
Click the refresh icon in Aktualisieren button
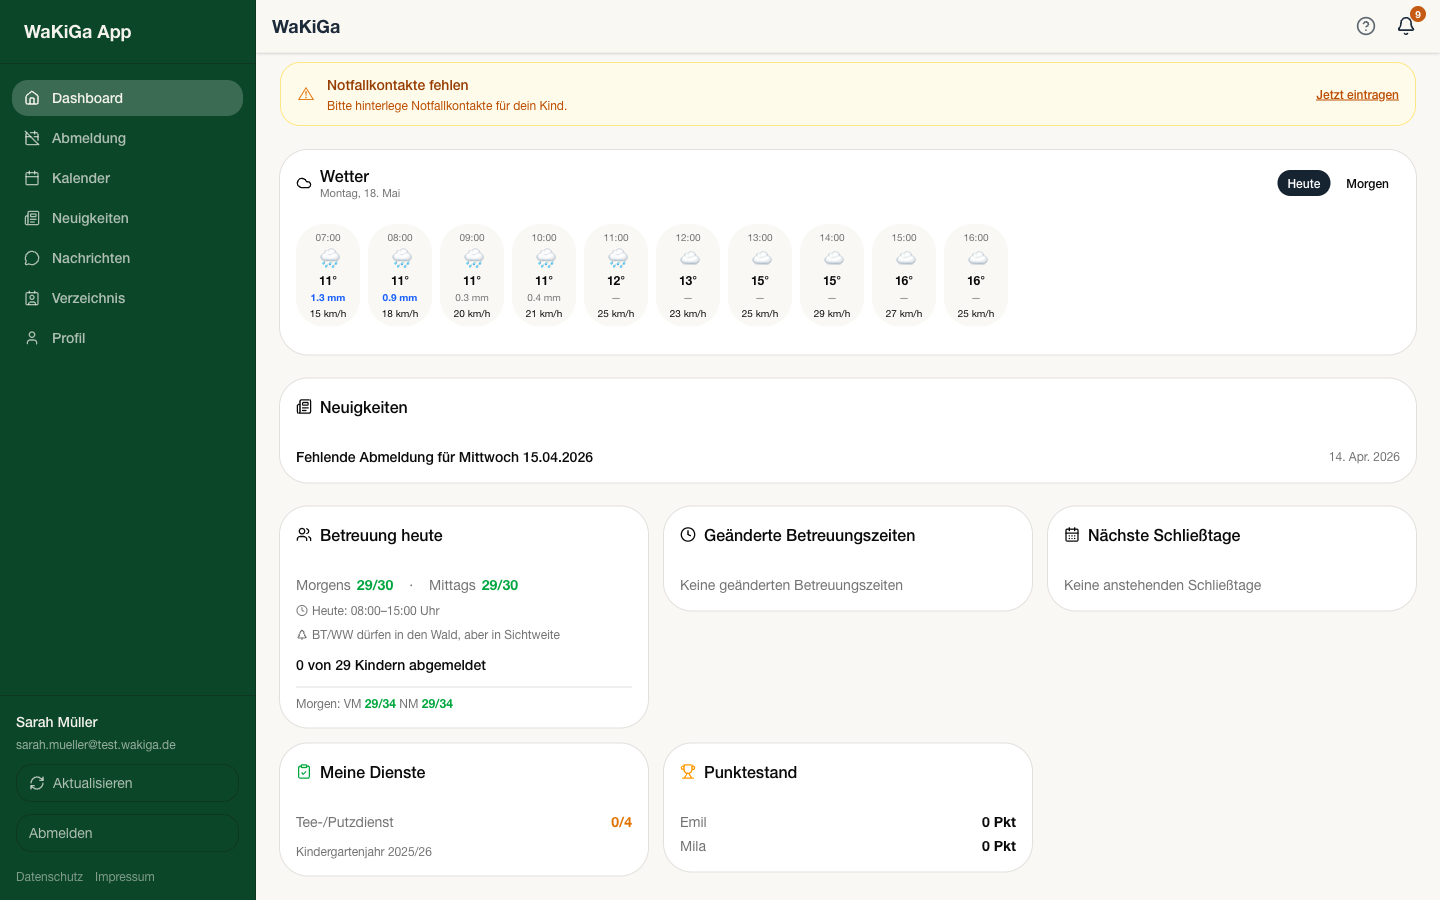(x=37, y=783)
